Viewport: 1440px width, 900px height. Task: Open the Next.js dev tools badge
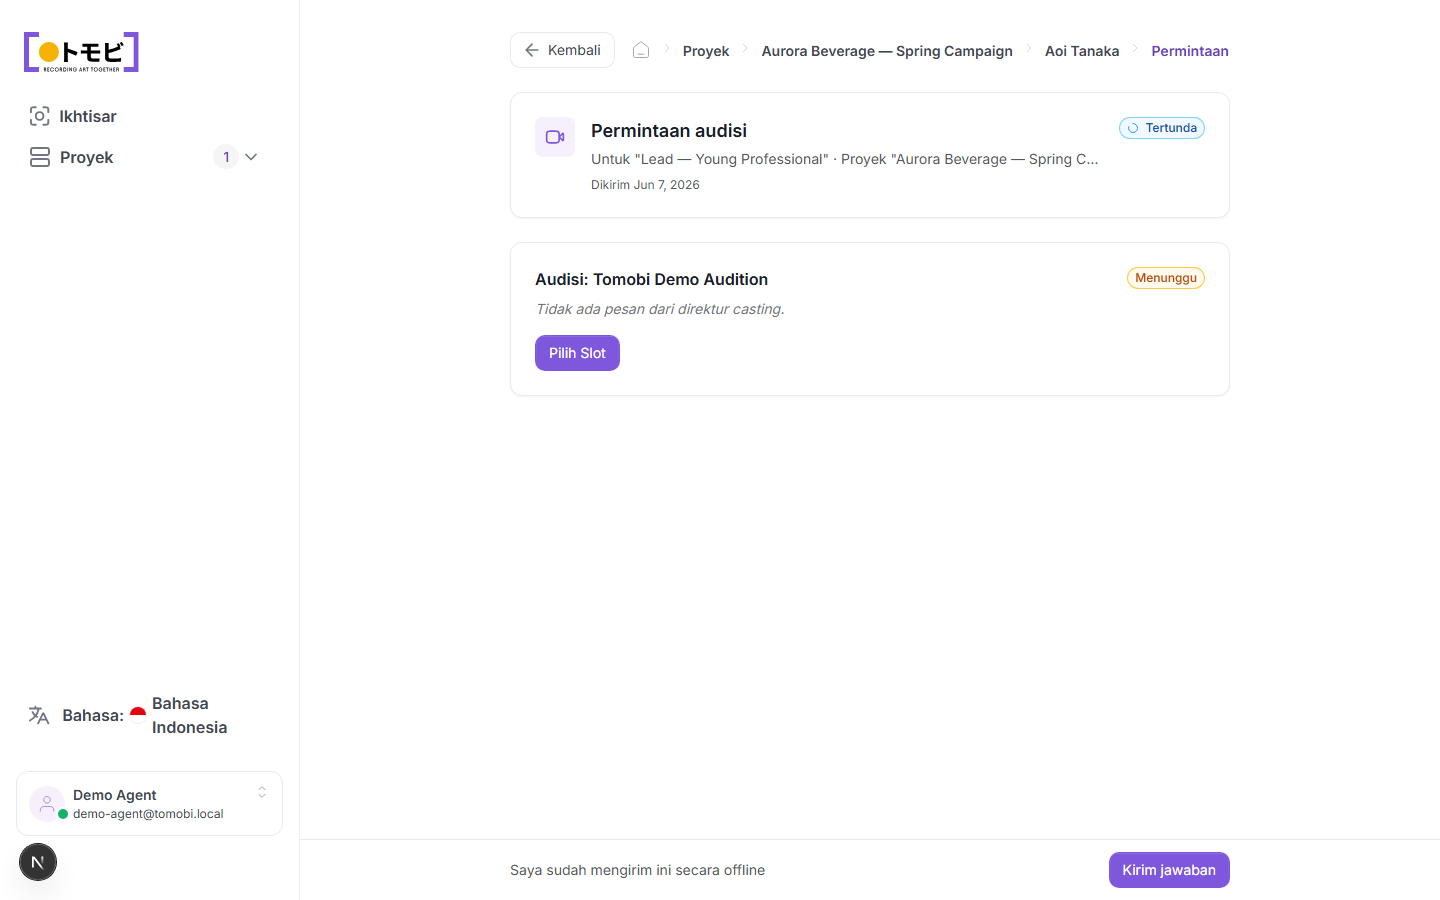tap(38, 862)
